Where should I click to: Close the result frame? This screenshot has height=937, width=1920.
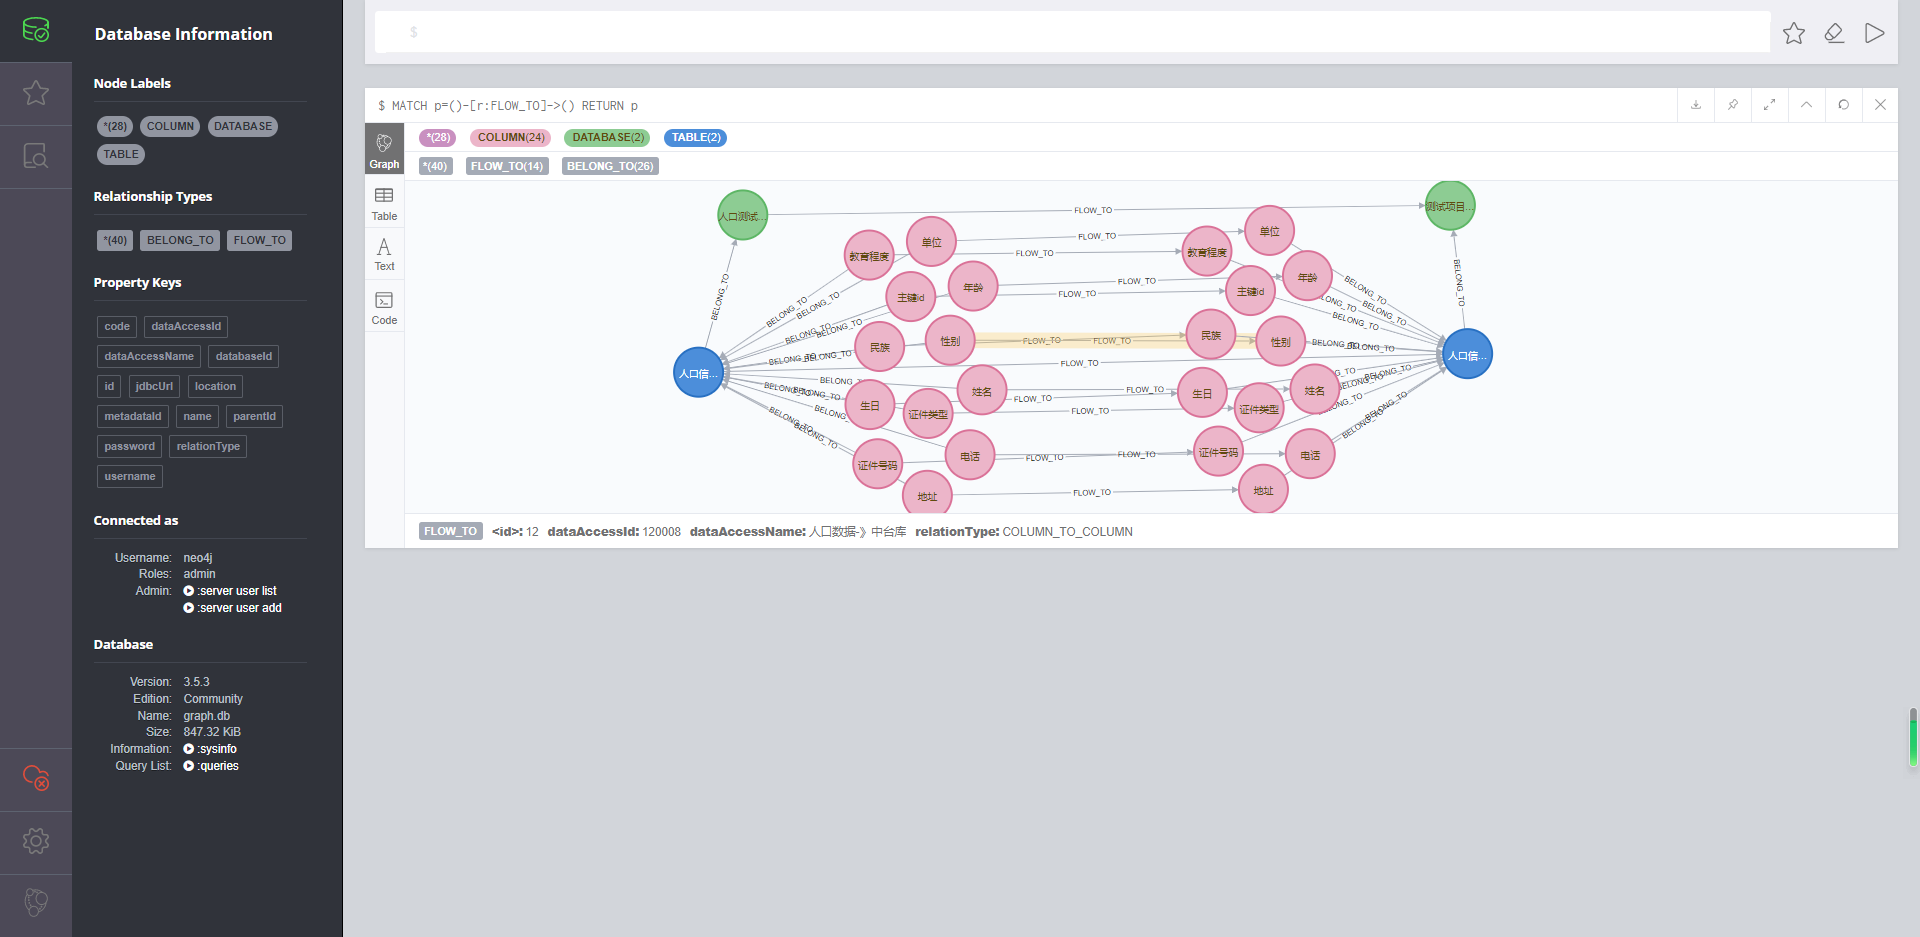point(1880,105)
